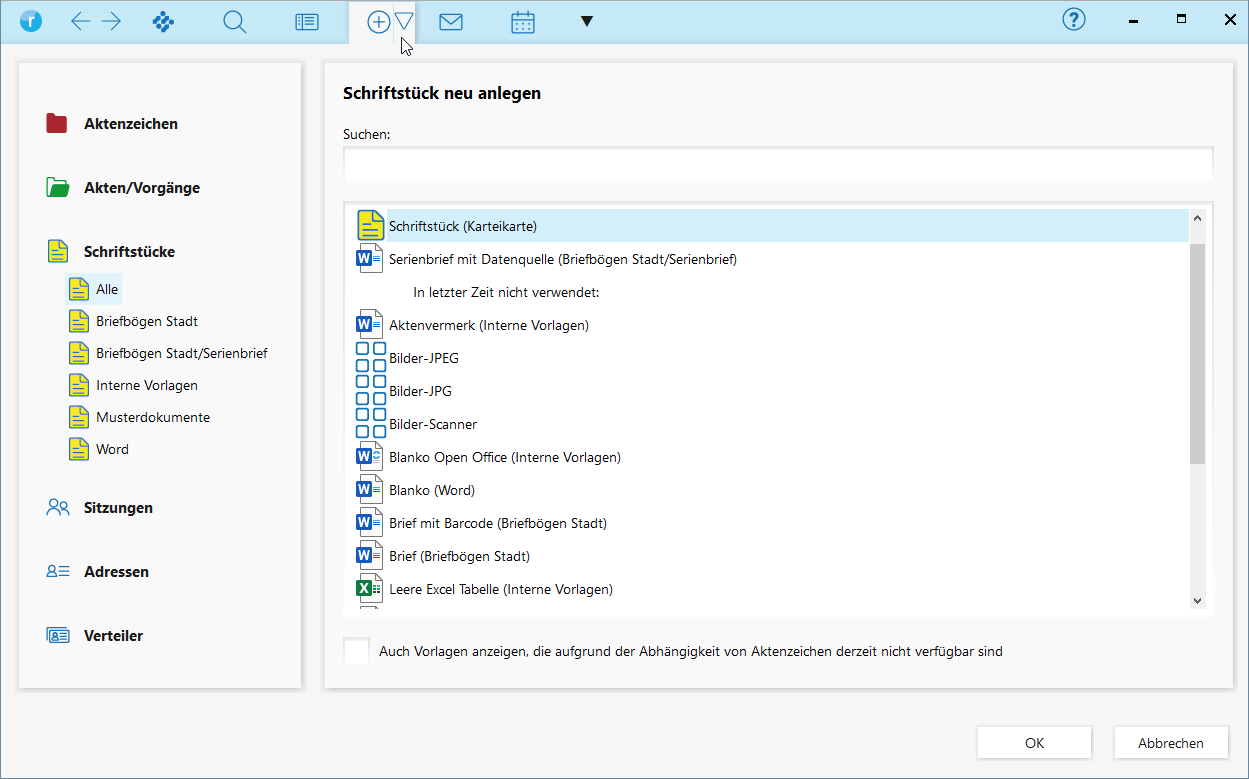Enable showing currently unavailable Vorlagen checkbox

click(357, 651)
